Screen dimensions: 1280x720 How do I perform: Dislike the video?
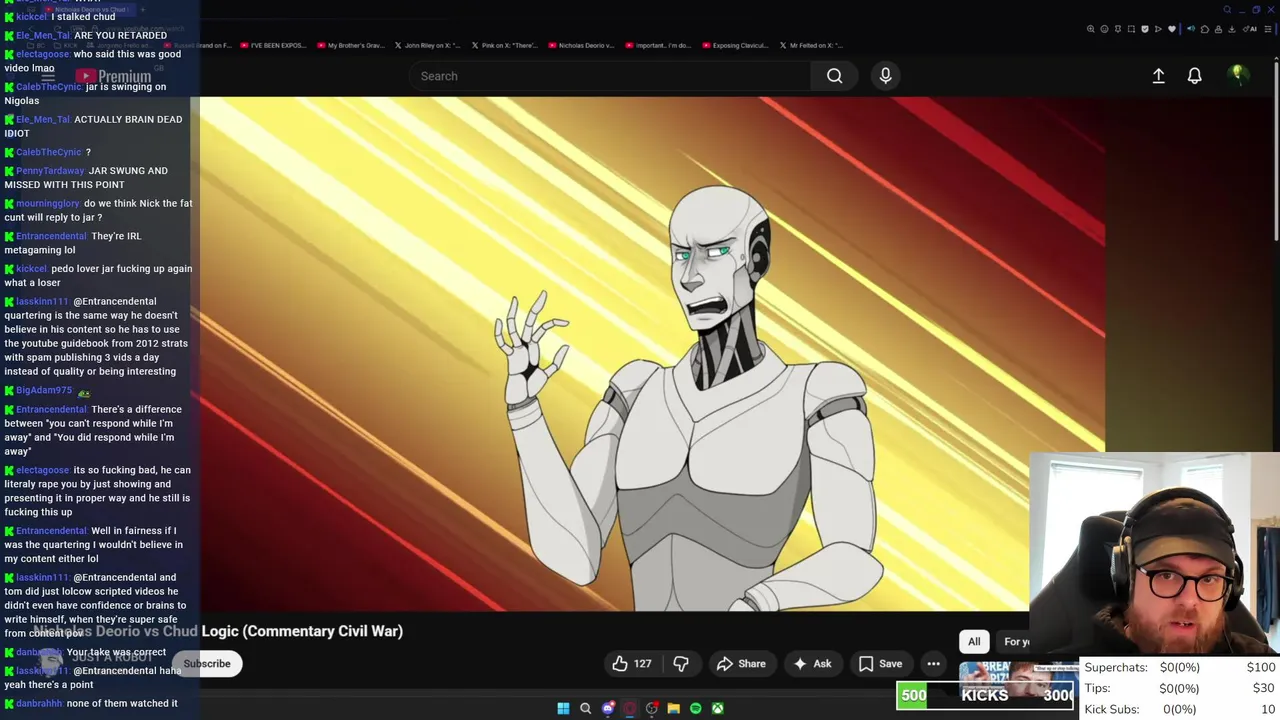point(681,664)
